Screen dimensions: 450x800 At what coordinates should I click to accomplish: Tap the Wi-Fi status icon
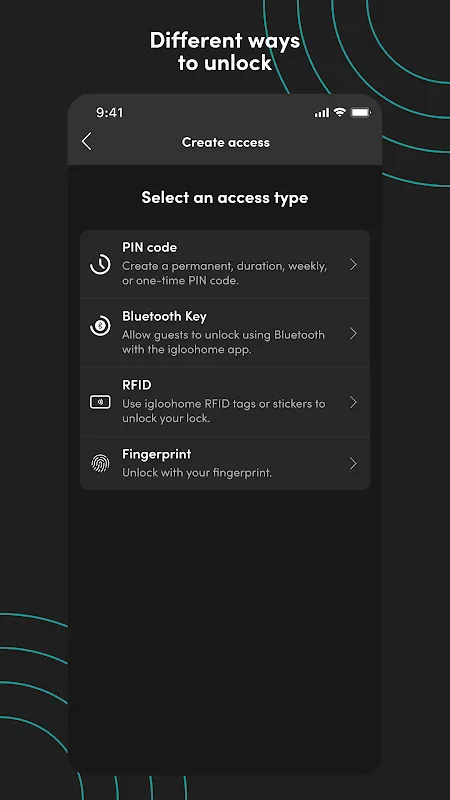[340, 112]
